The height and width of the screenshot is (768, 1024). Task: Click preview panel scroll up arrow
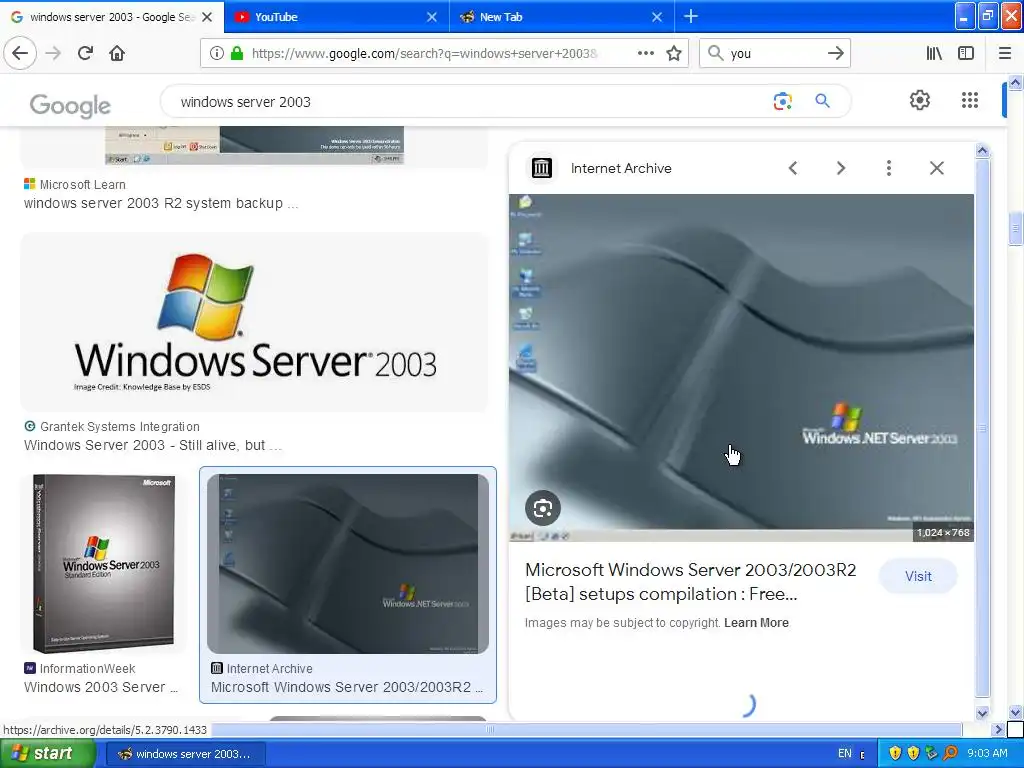982,152
